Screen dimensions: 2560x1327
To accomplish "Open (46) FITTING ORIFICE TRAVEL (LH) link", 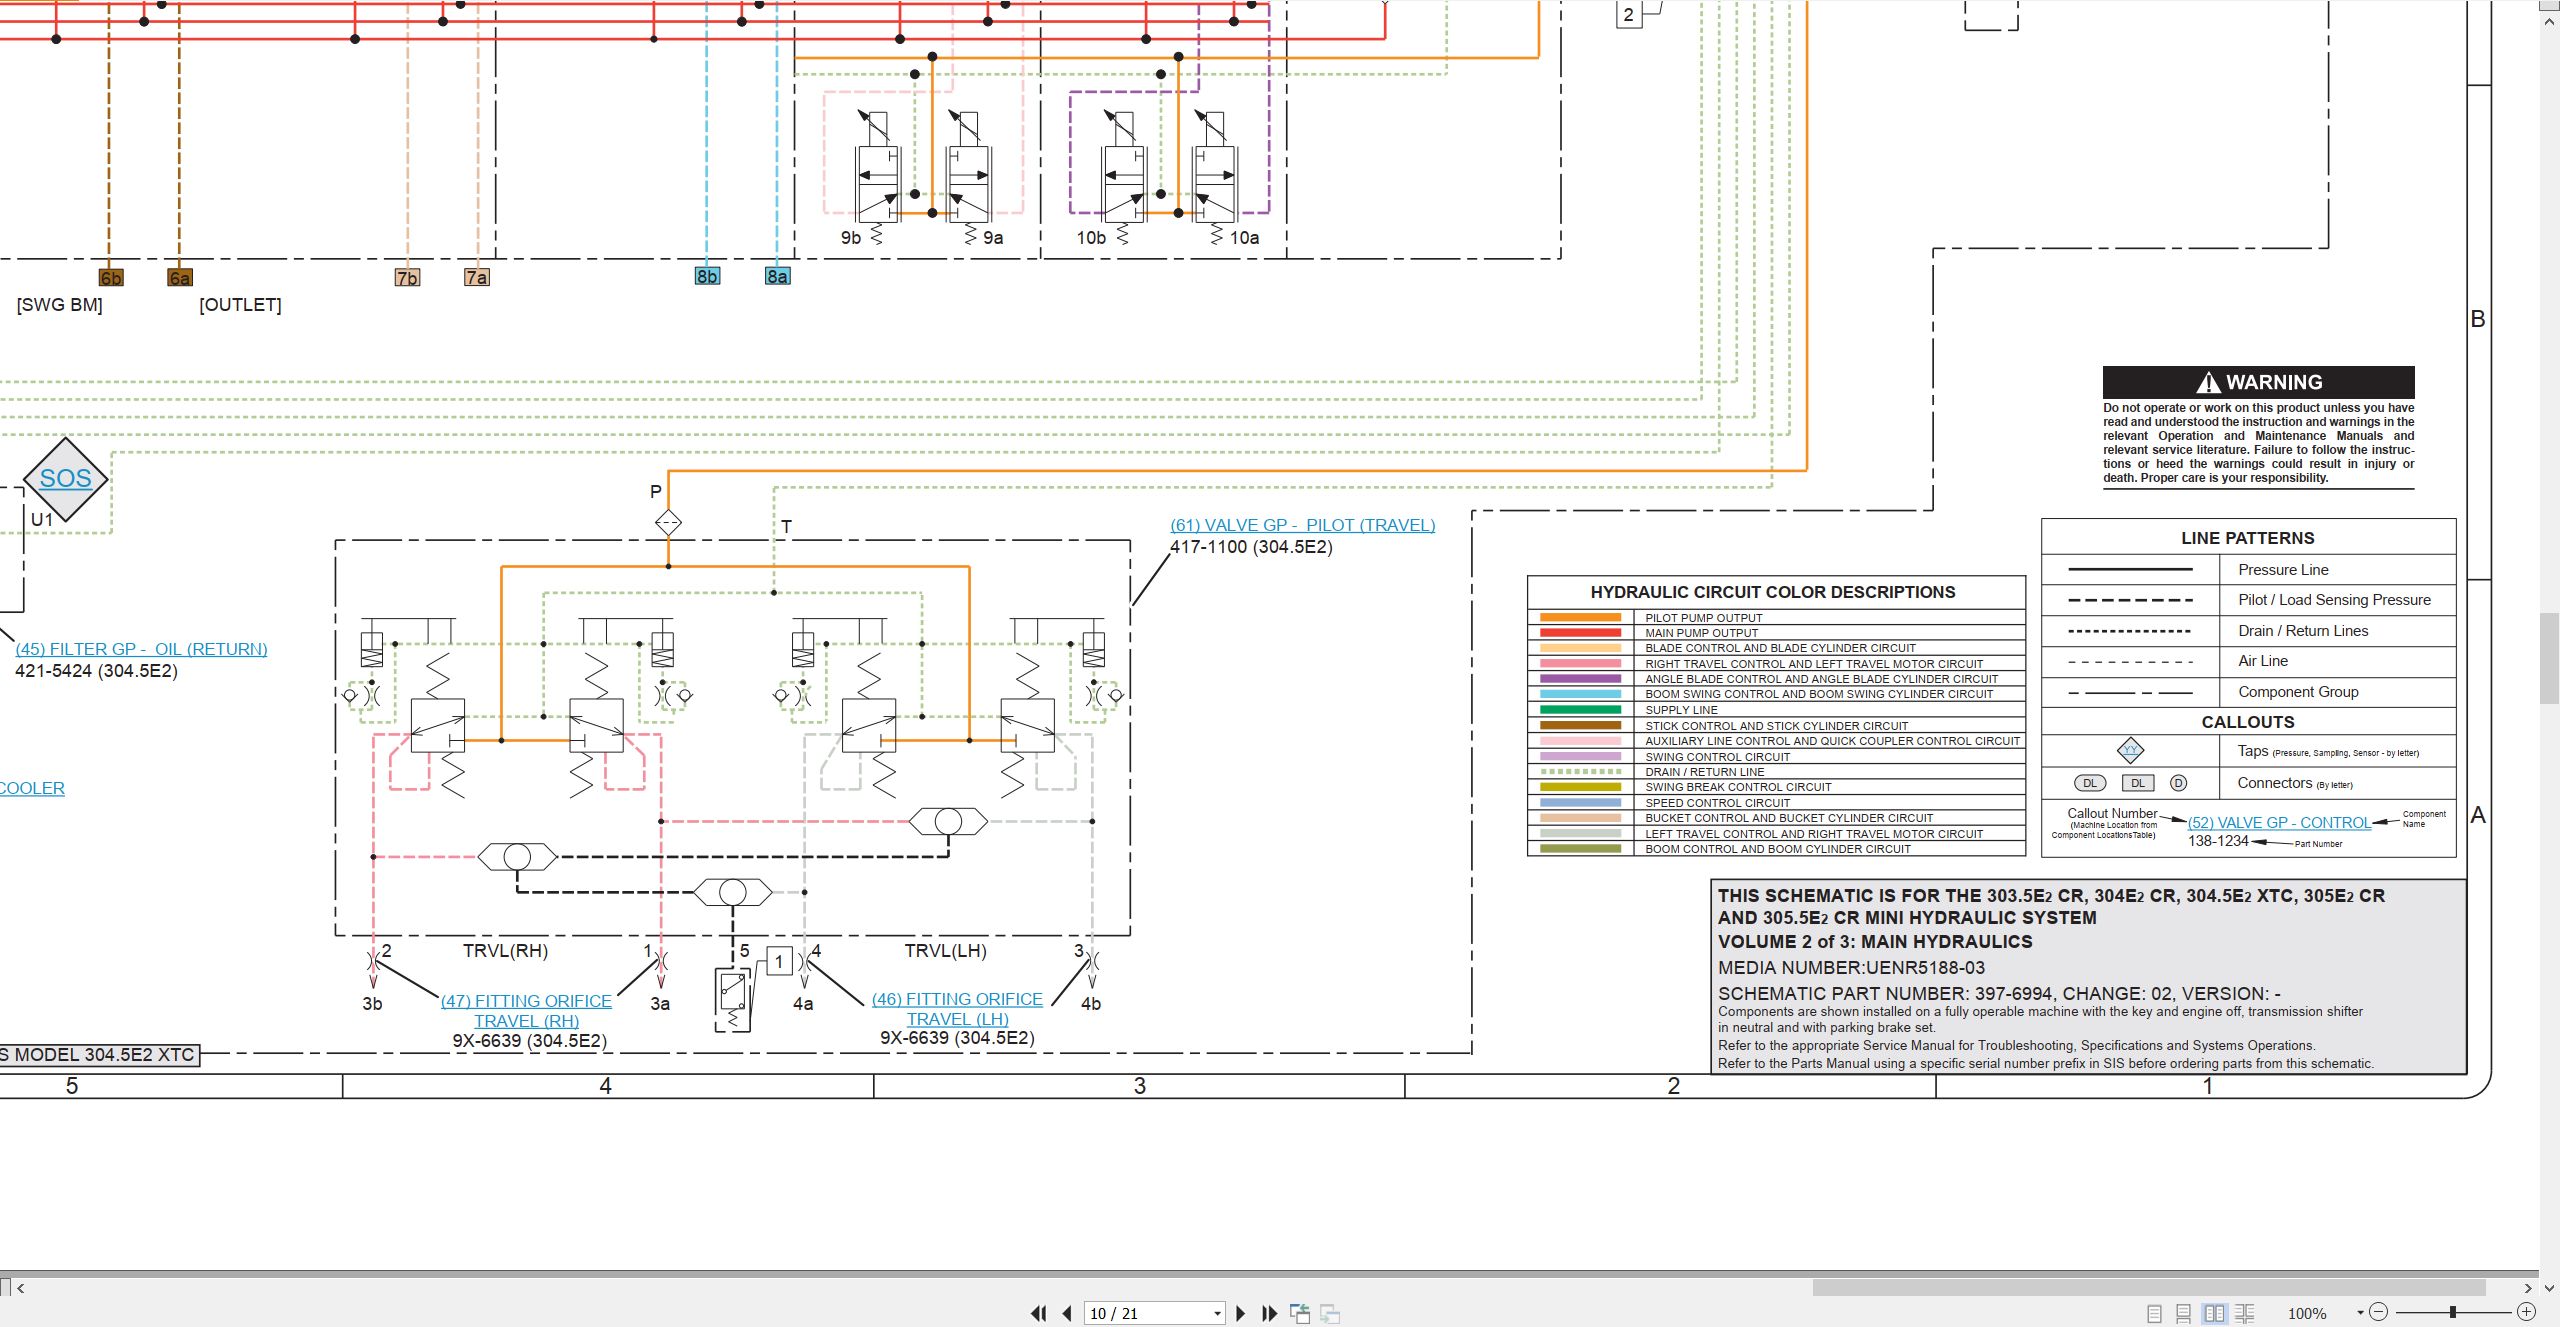I will coord(957,1009).
